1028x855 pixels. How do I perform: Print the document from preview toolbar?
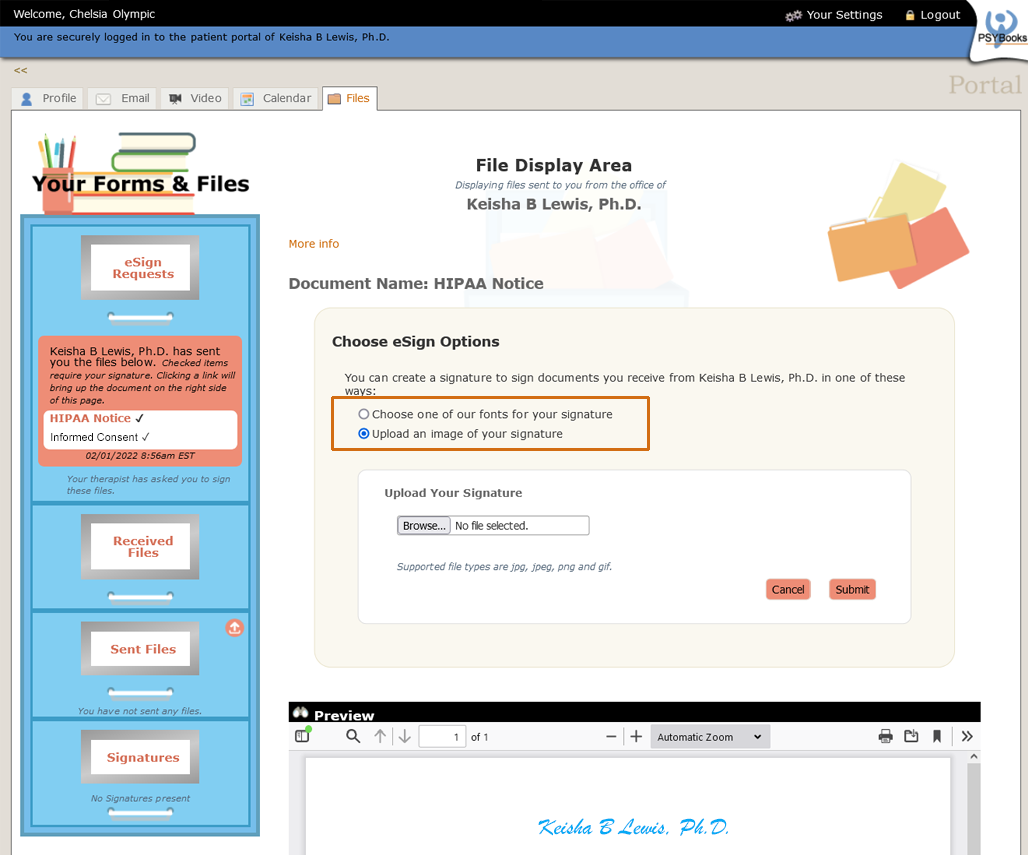[885, 736]
